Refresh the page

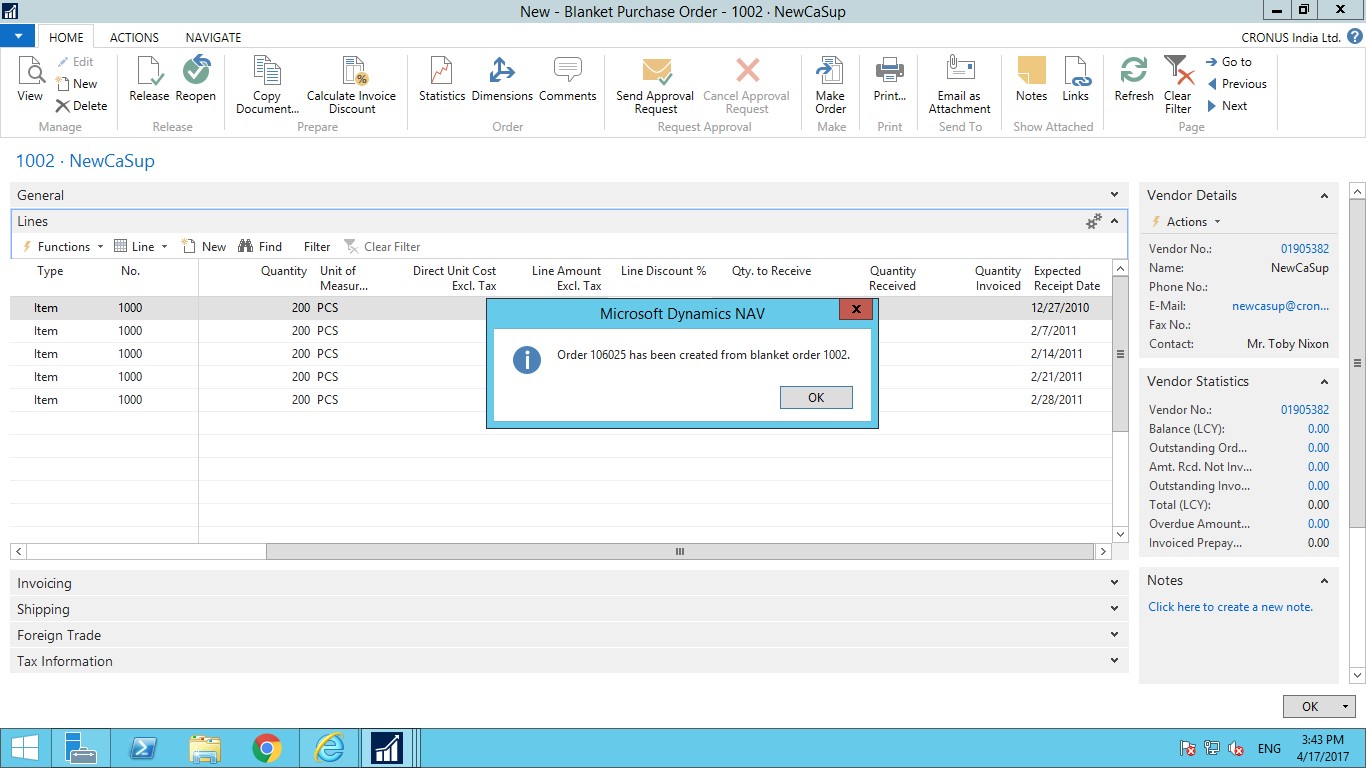(1134, 79)
